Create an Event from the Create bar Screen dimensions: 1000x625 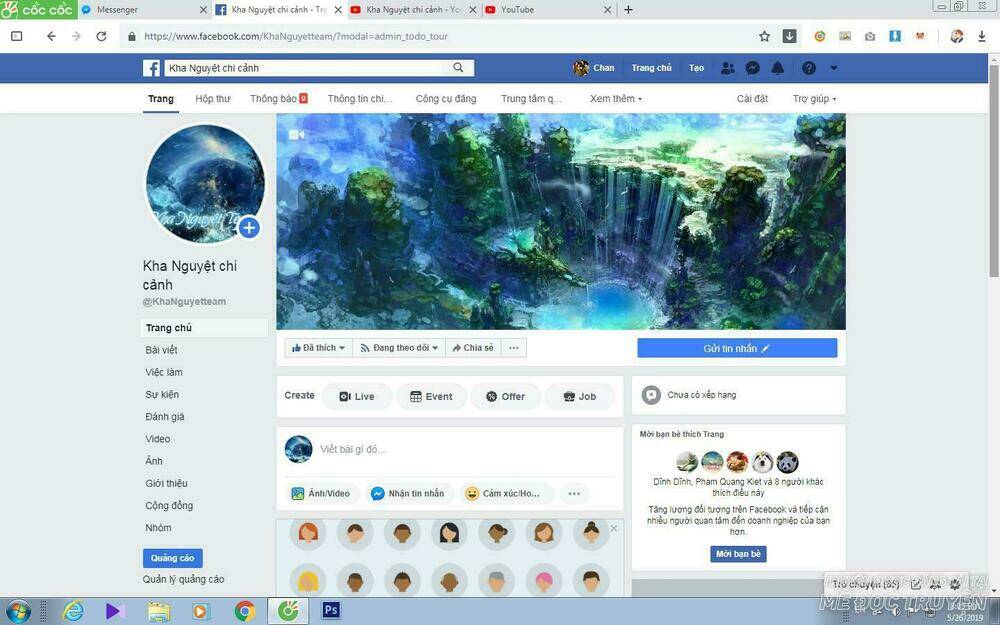(432, 395)
